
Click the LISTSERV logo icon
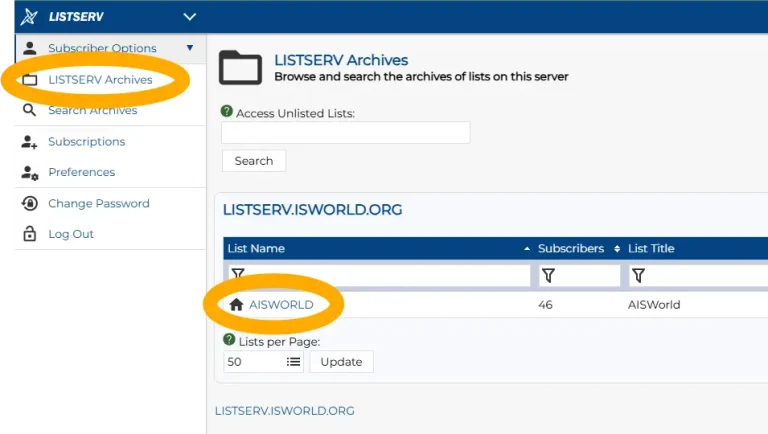(x=29, y=17)
